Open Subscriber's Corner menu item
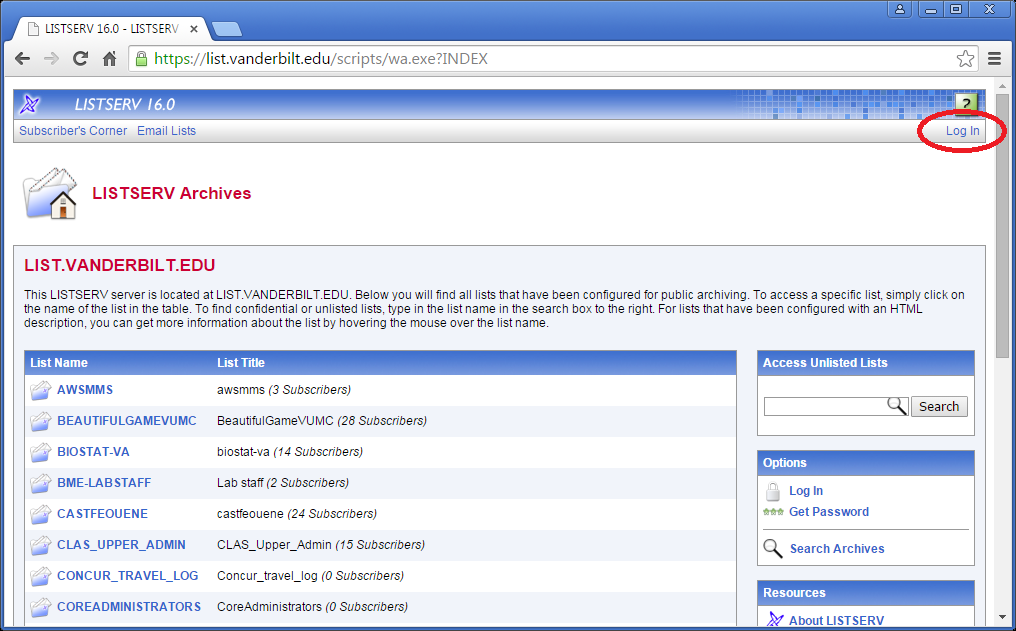Viewport: 1016px width, 631px height. 73,131
